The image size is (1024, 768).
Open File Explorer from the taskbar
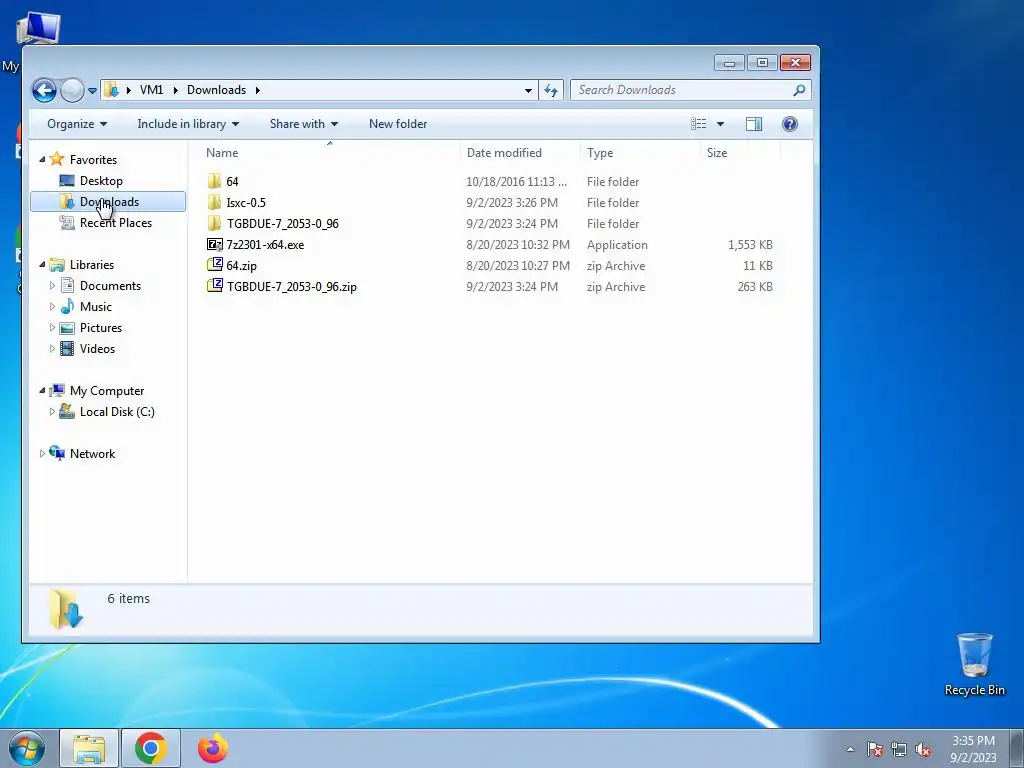pyautogui.click(x=89, y=748)
